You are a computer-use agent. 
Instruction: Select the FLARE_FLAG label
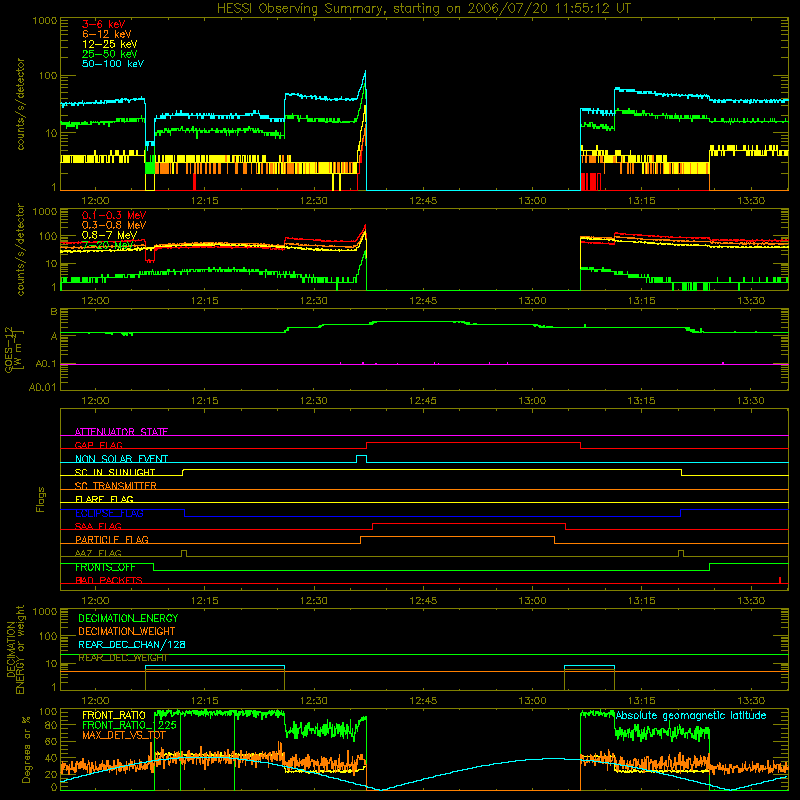(104, 499)
